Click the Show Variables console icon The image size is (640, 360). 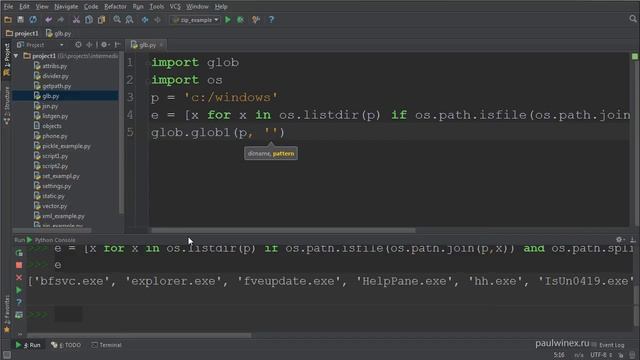click(x=19, y=315)
